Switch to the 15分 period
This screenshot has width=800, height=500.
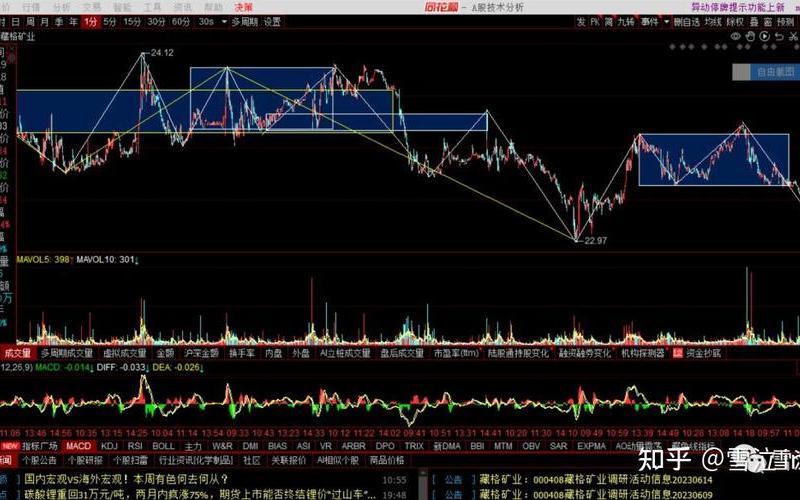click(132, 22)
